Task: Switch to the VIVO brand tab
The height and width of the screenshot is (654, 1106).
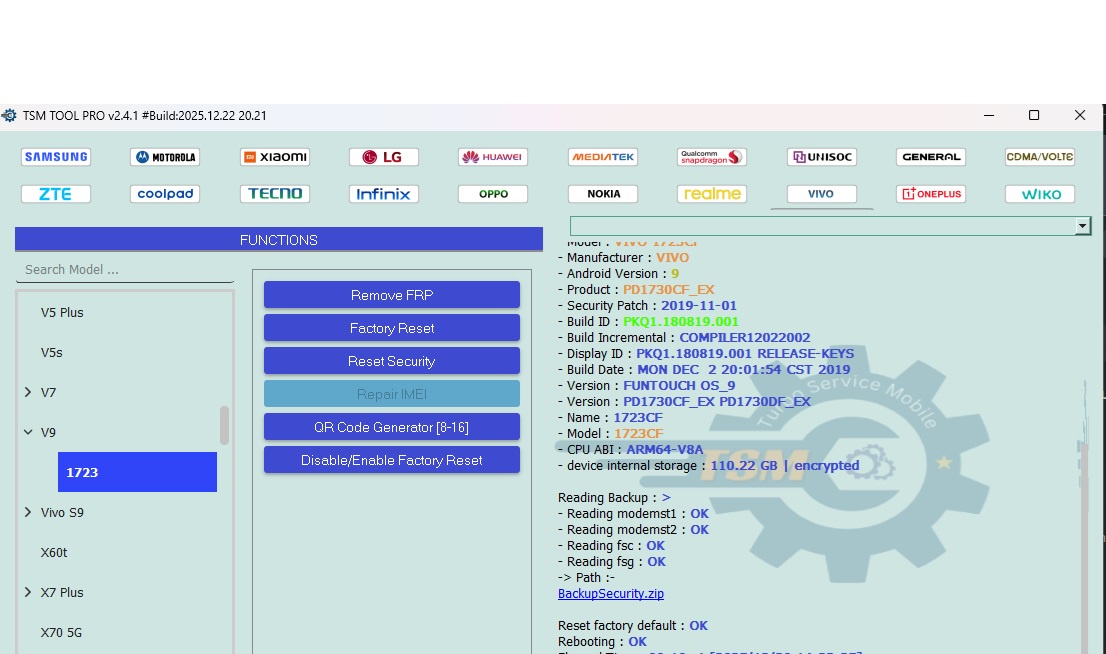Action: click(x=822, y=194)
